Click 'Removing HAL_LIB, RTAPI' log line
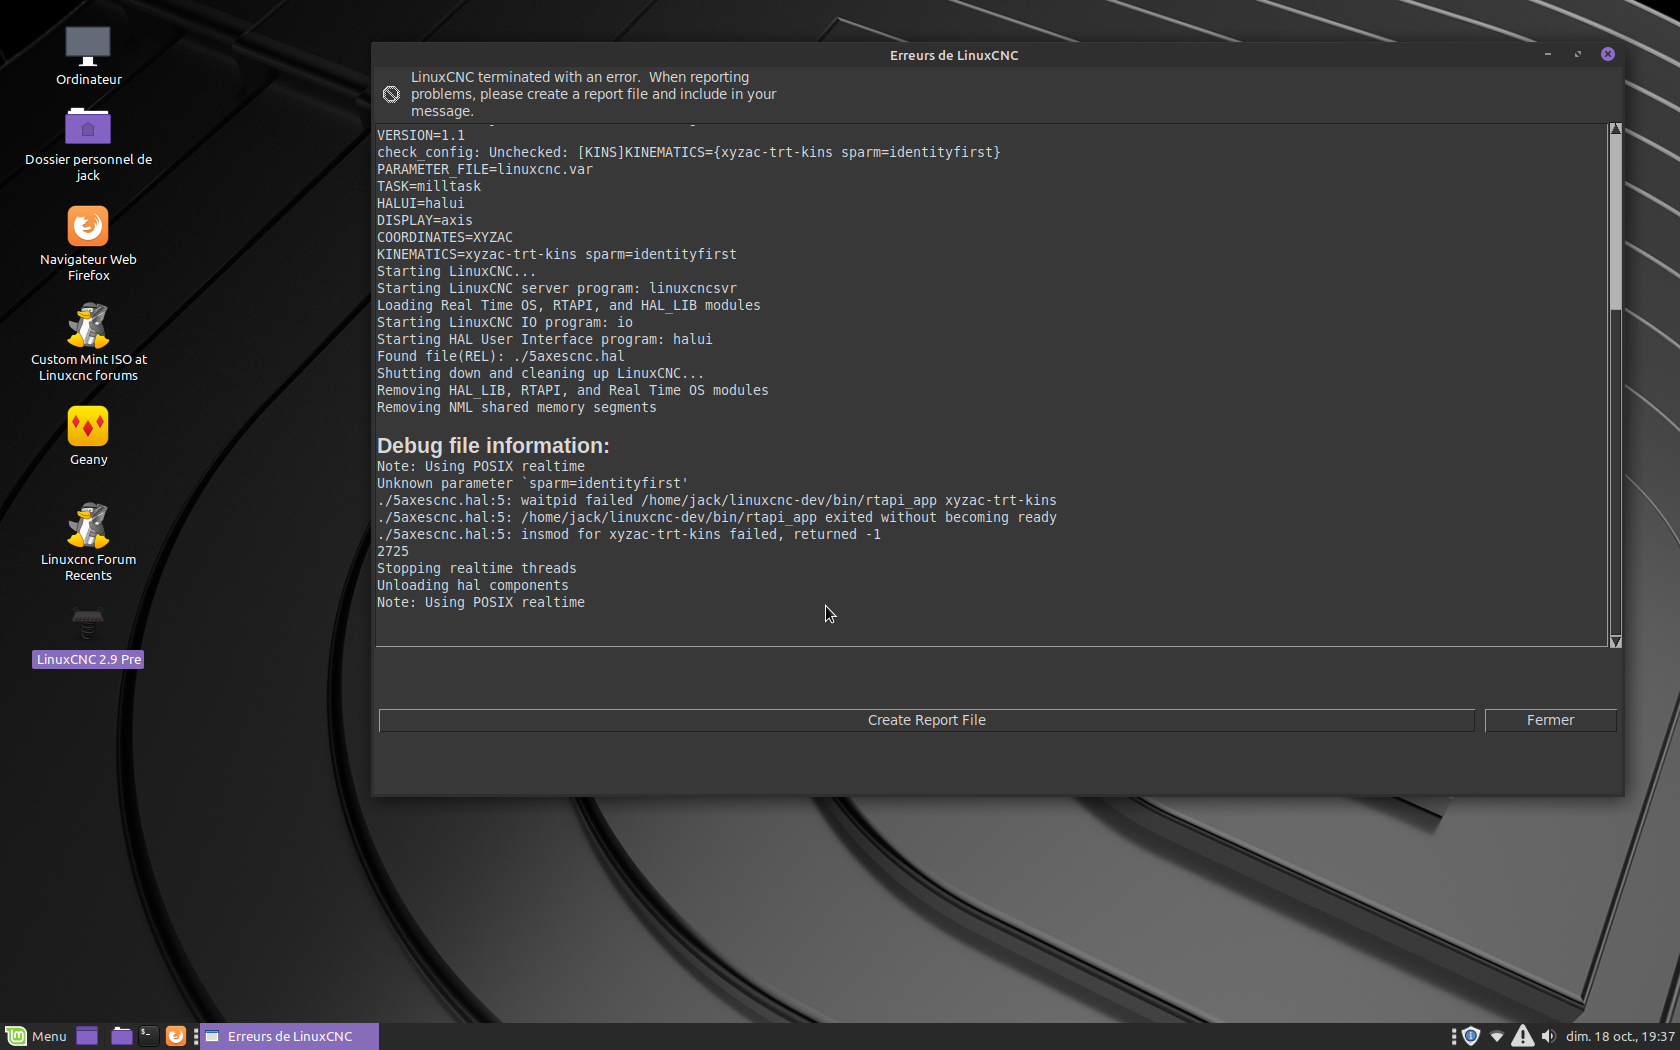This screenshot has width=1680, height=1050. tap(572, 390)
